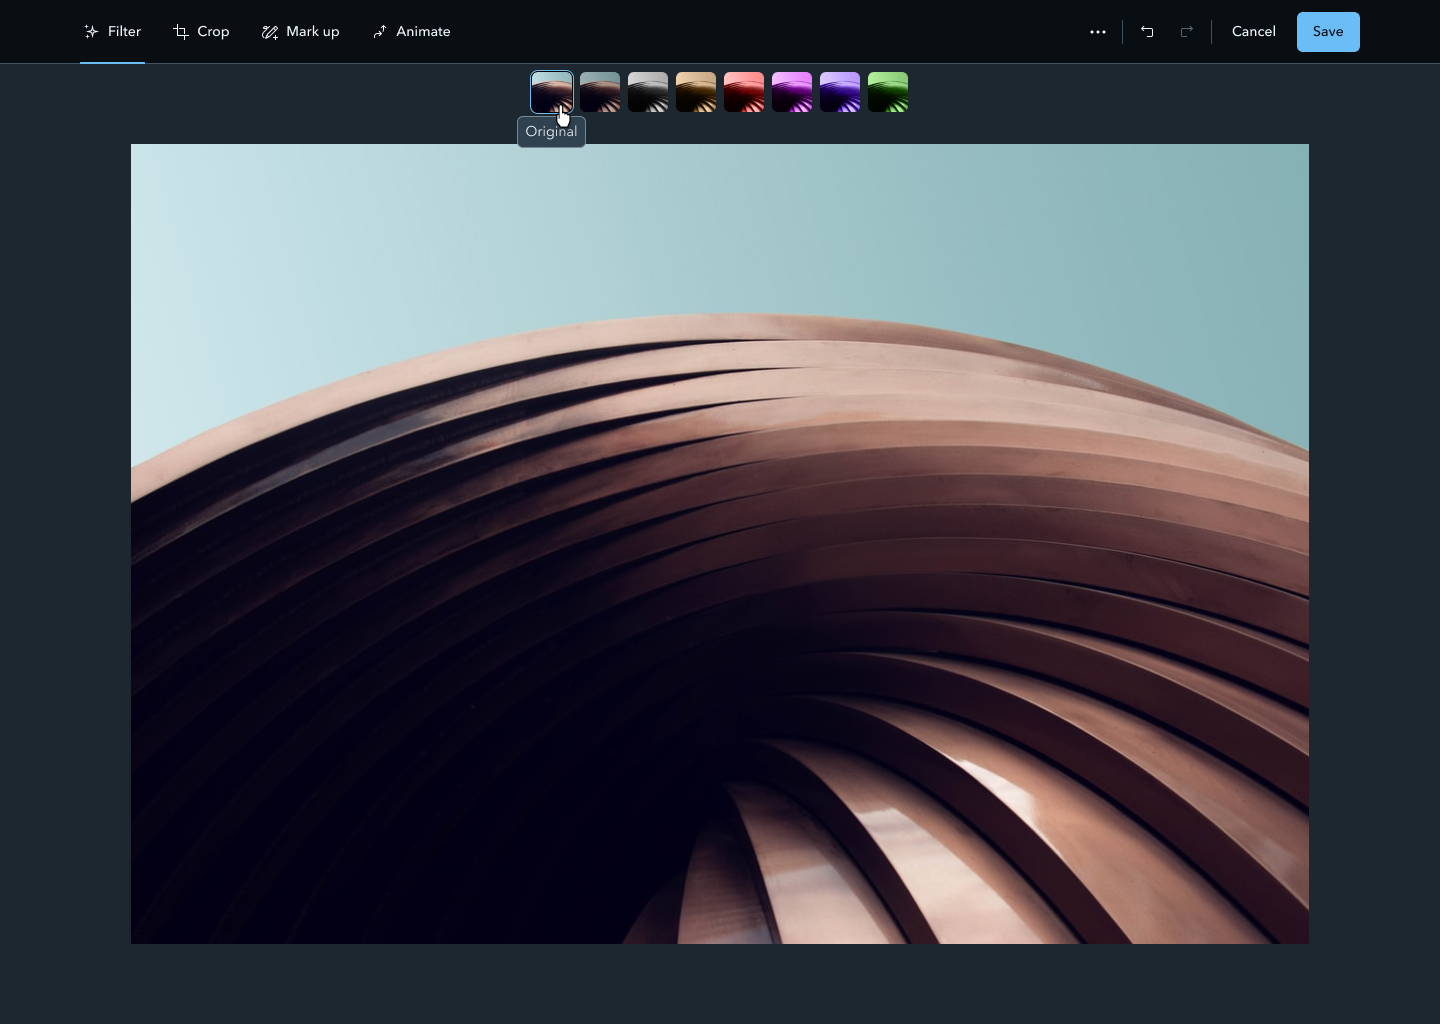Apply the magenta filter preset
The width and height of the screenshot is (1440, 1024).
pos(791,91)
